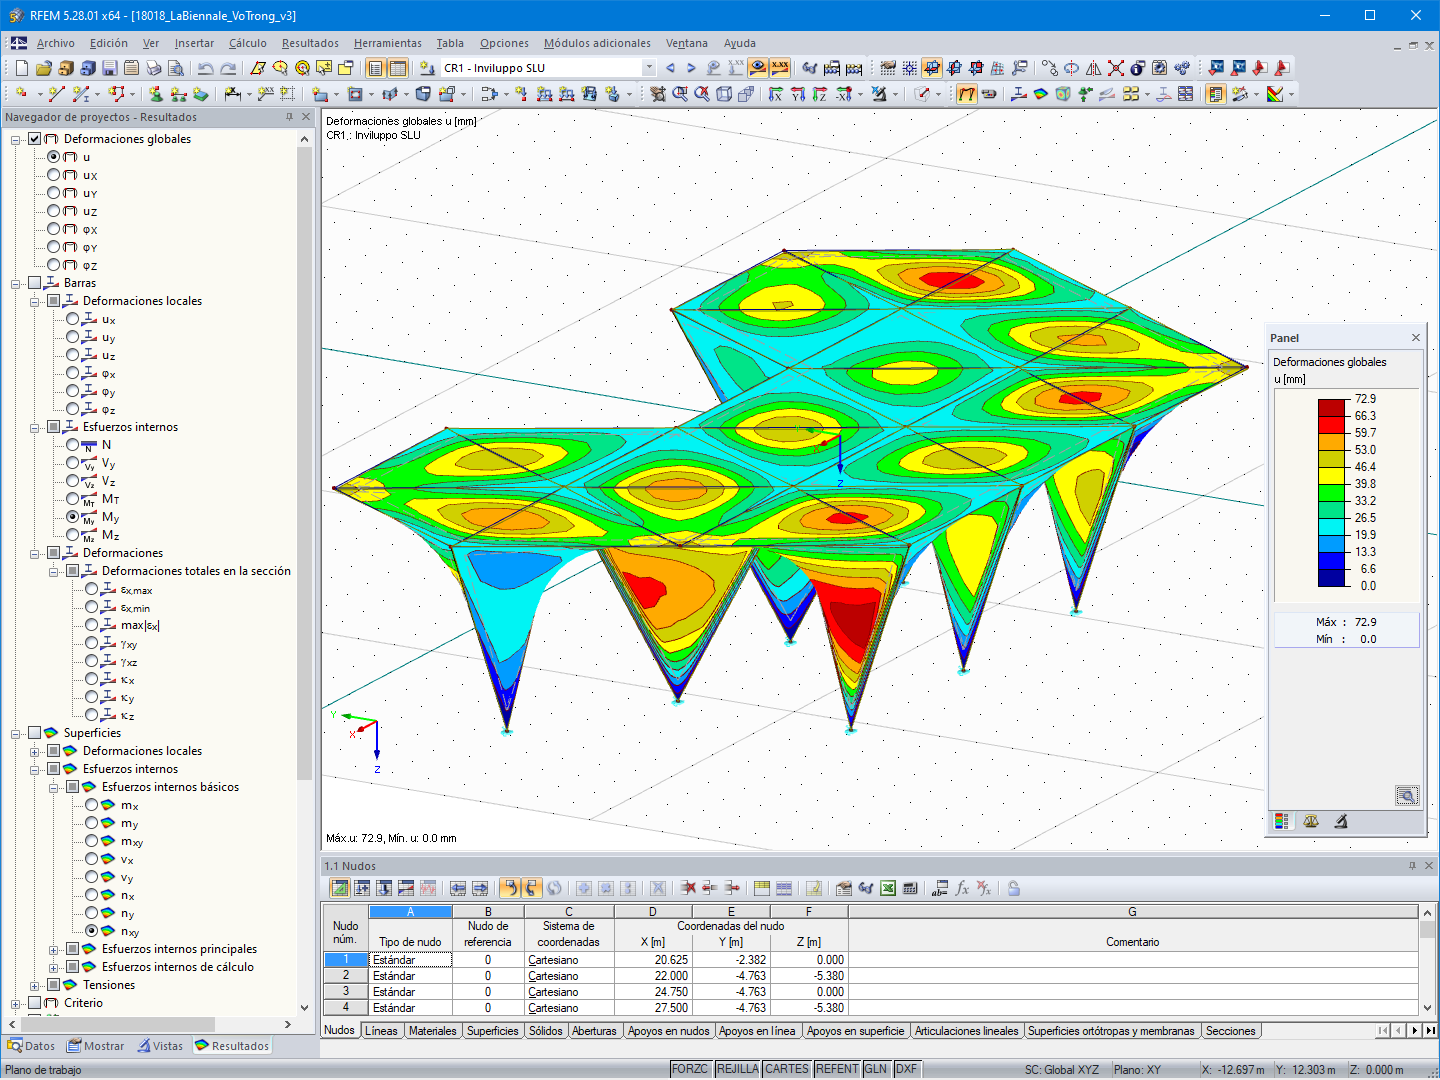Screen dimensions: 1440x1080
Task: Expand the Tensiones tree node
Action: [35, 985]
